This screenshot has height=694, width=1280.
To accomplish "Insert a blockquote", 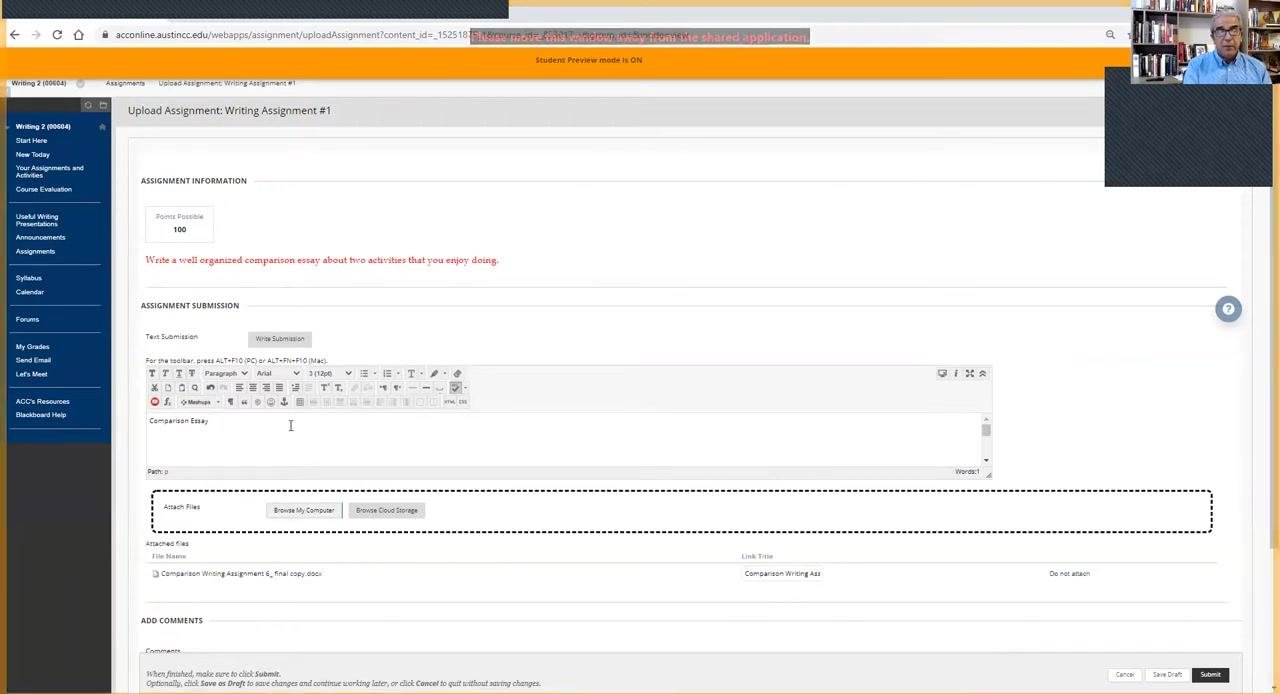I will (x=244, y=402).
